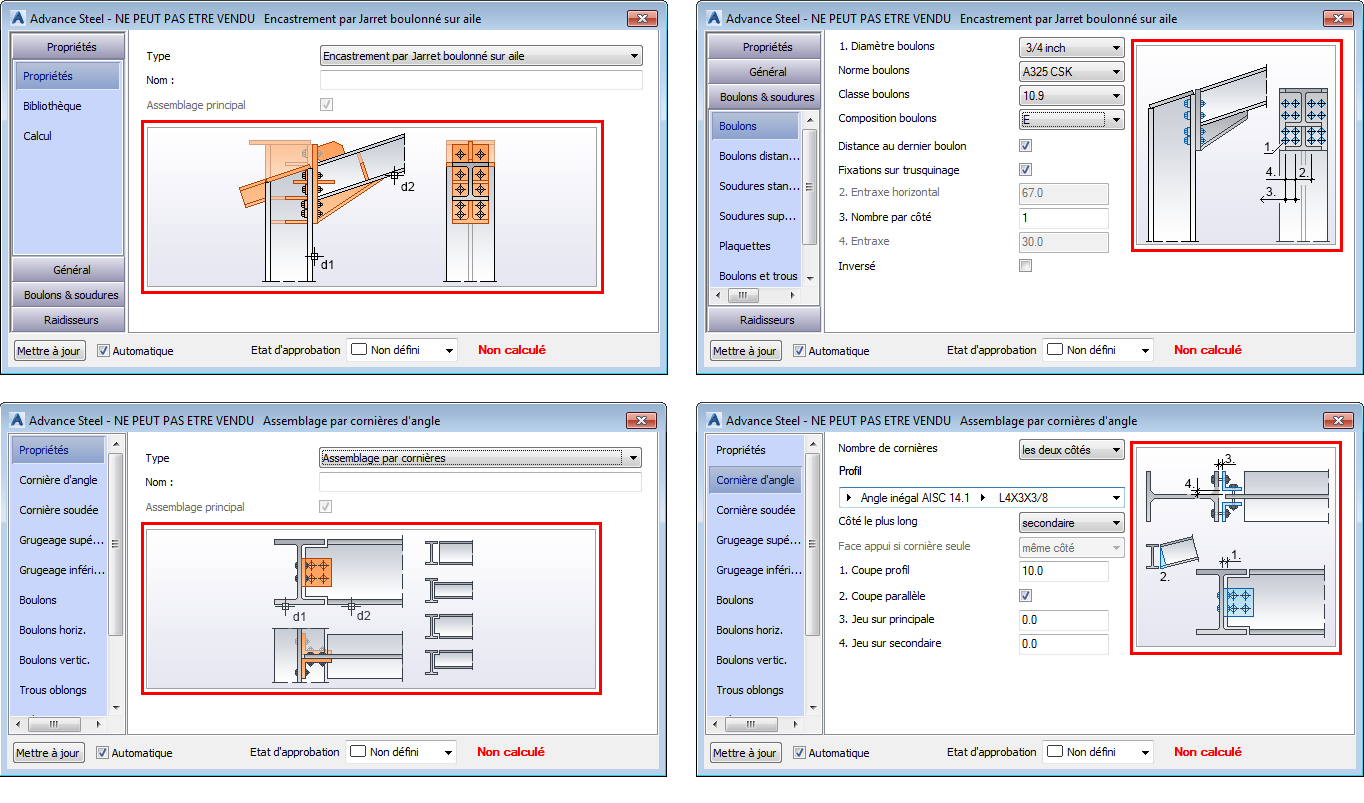Open Grugeage supé... in the bottom-right dialog

(756, 540)
